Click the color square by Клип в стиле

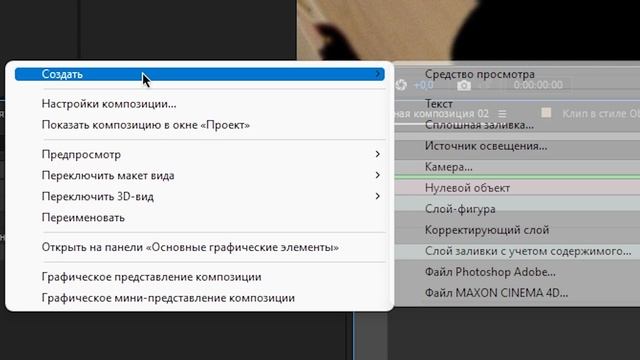click(x=546, y=113)
